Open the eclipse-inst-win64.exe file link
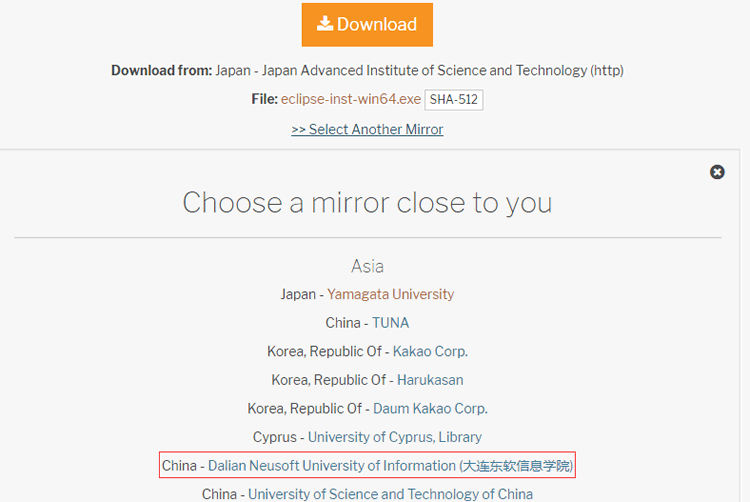 tap(351, 100)
